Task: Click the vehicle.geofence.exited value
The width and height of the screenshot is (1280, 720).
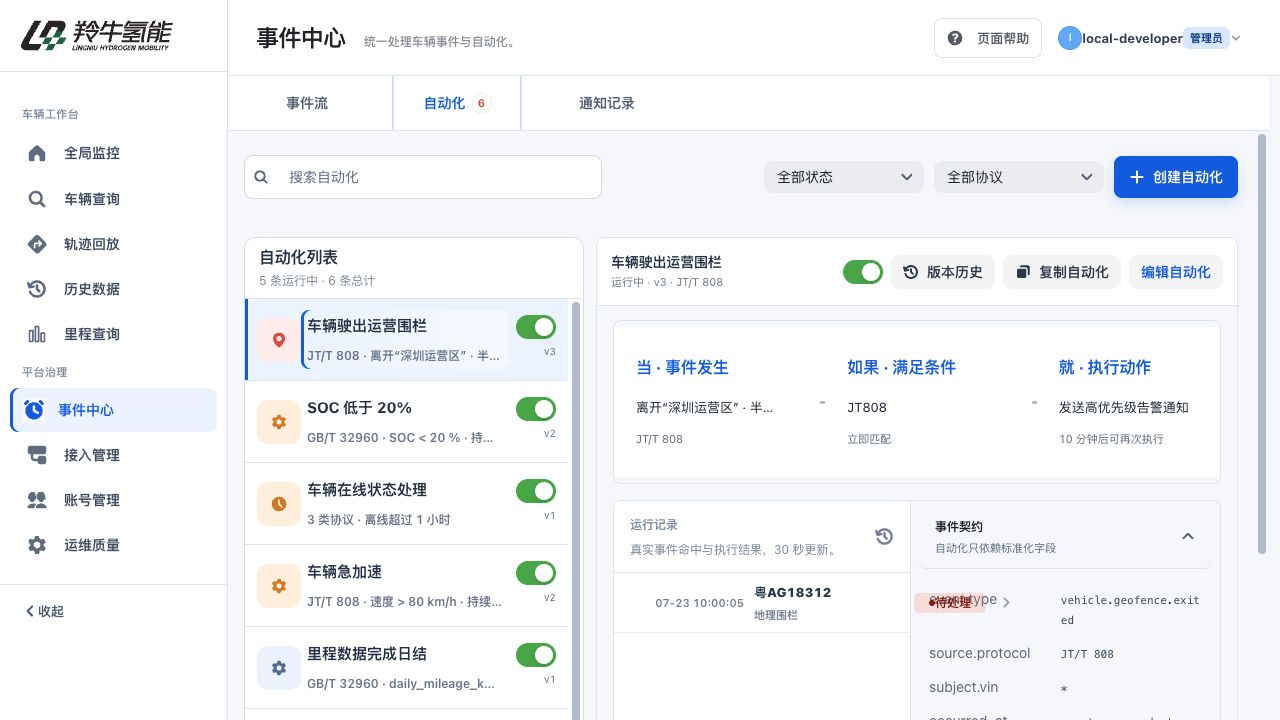Action: click(1130, 610)
